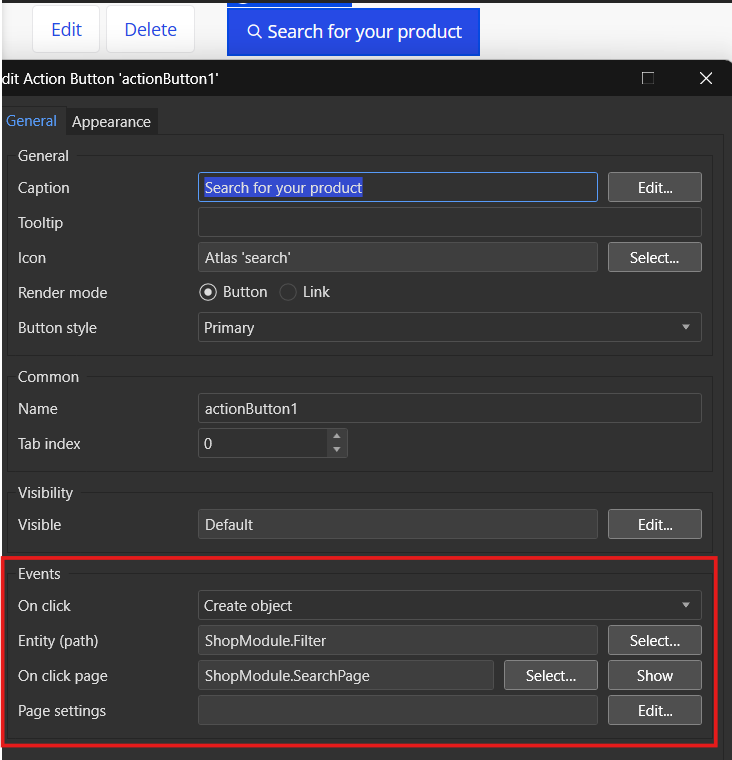Close the Edit Action Button dialog
Screen dimensions: 732x760
point(706,78)
